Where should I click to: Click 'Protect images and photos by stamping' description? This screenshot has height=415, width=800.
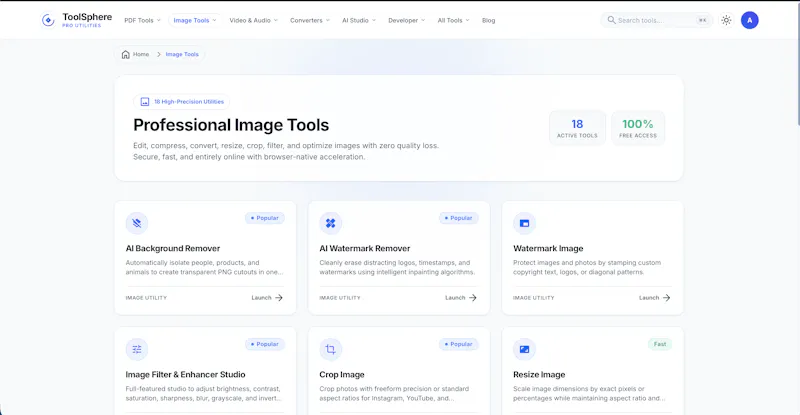[587, 267]
